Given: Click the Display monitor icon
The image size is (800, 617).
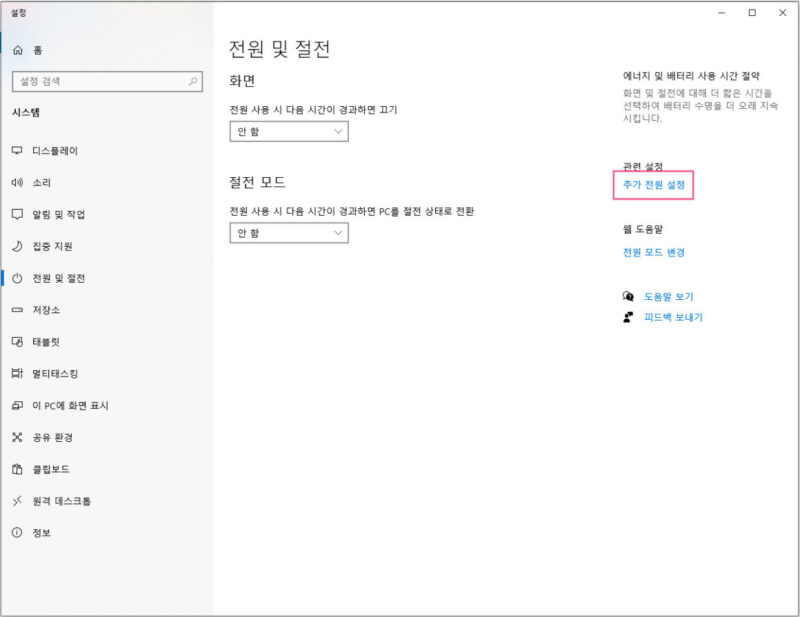Looking at the screenshot, I should point(17,151).
